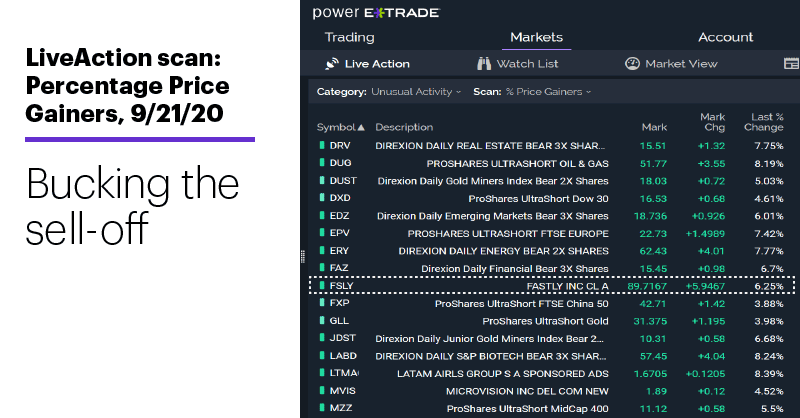Select the Live Action sub-tab
Screen dimensions: 800x418
(x=377, y=64)
